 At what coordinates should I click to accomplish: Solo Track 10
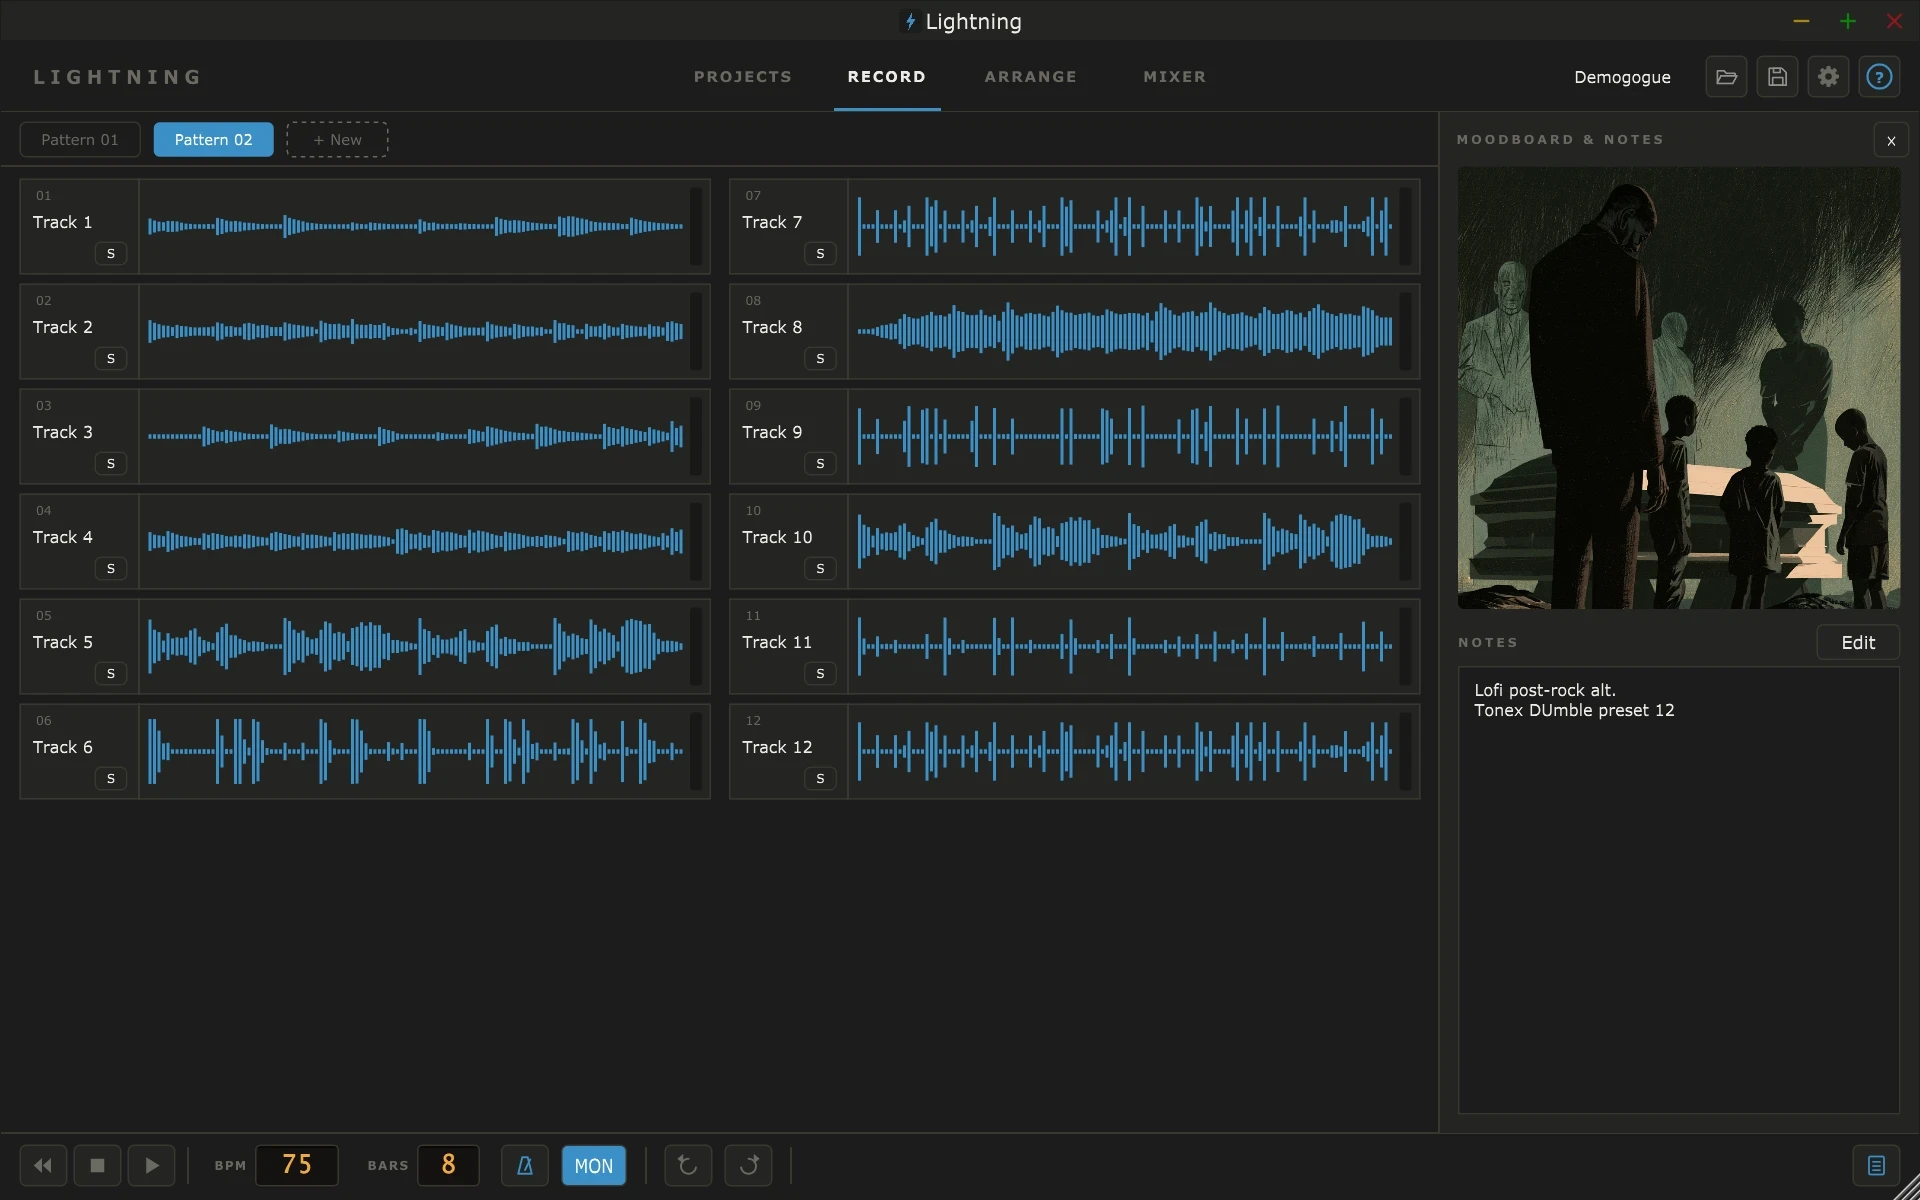click(x=820, y=568)
